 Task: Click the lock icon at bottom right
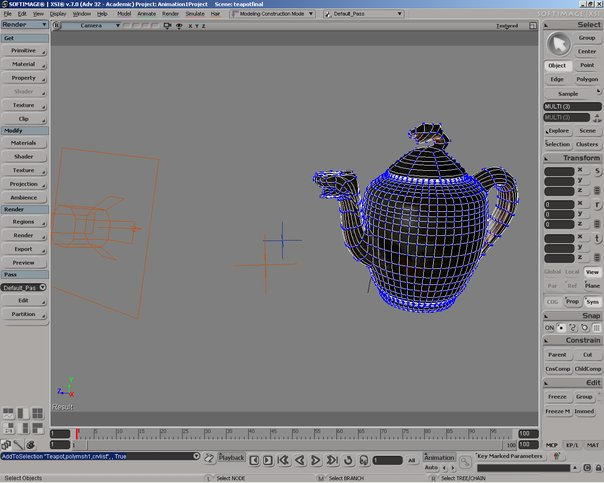click(x=598, y=468)
